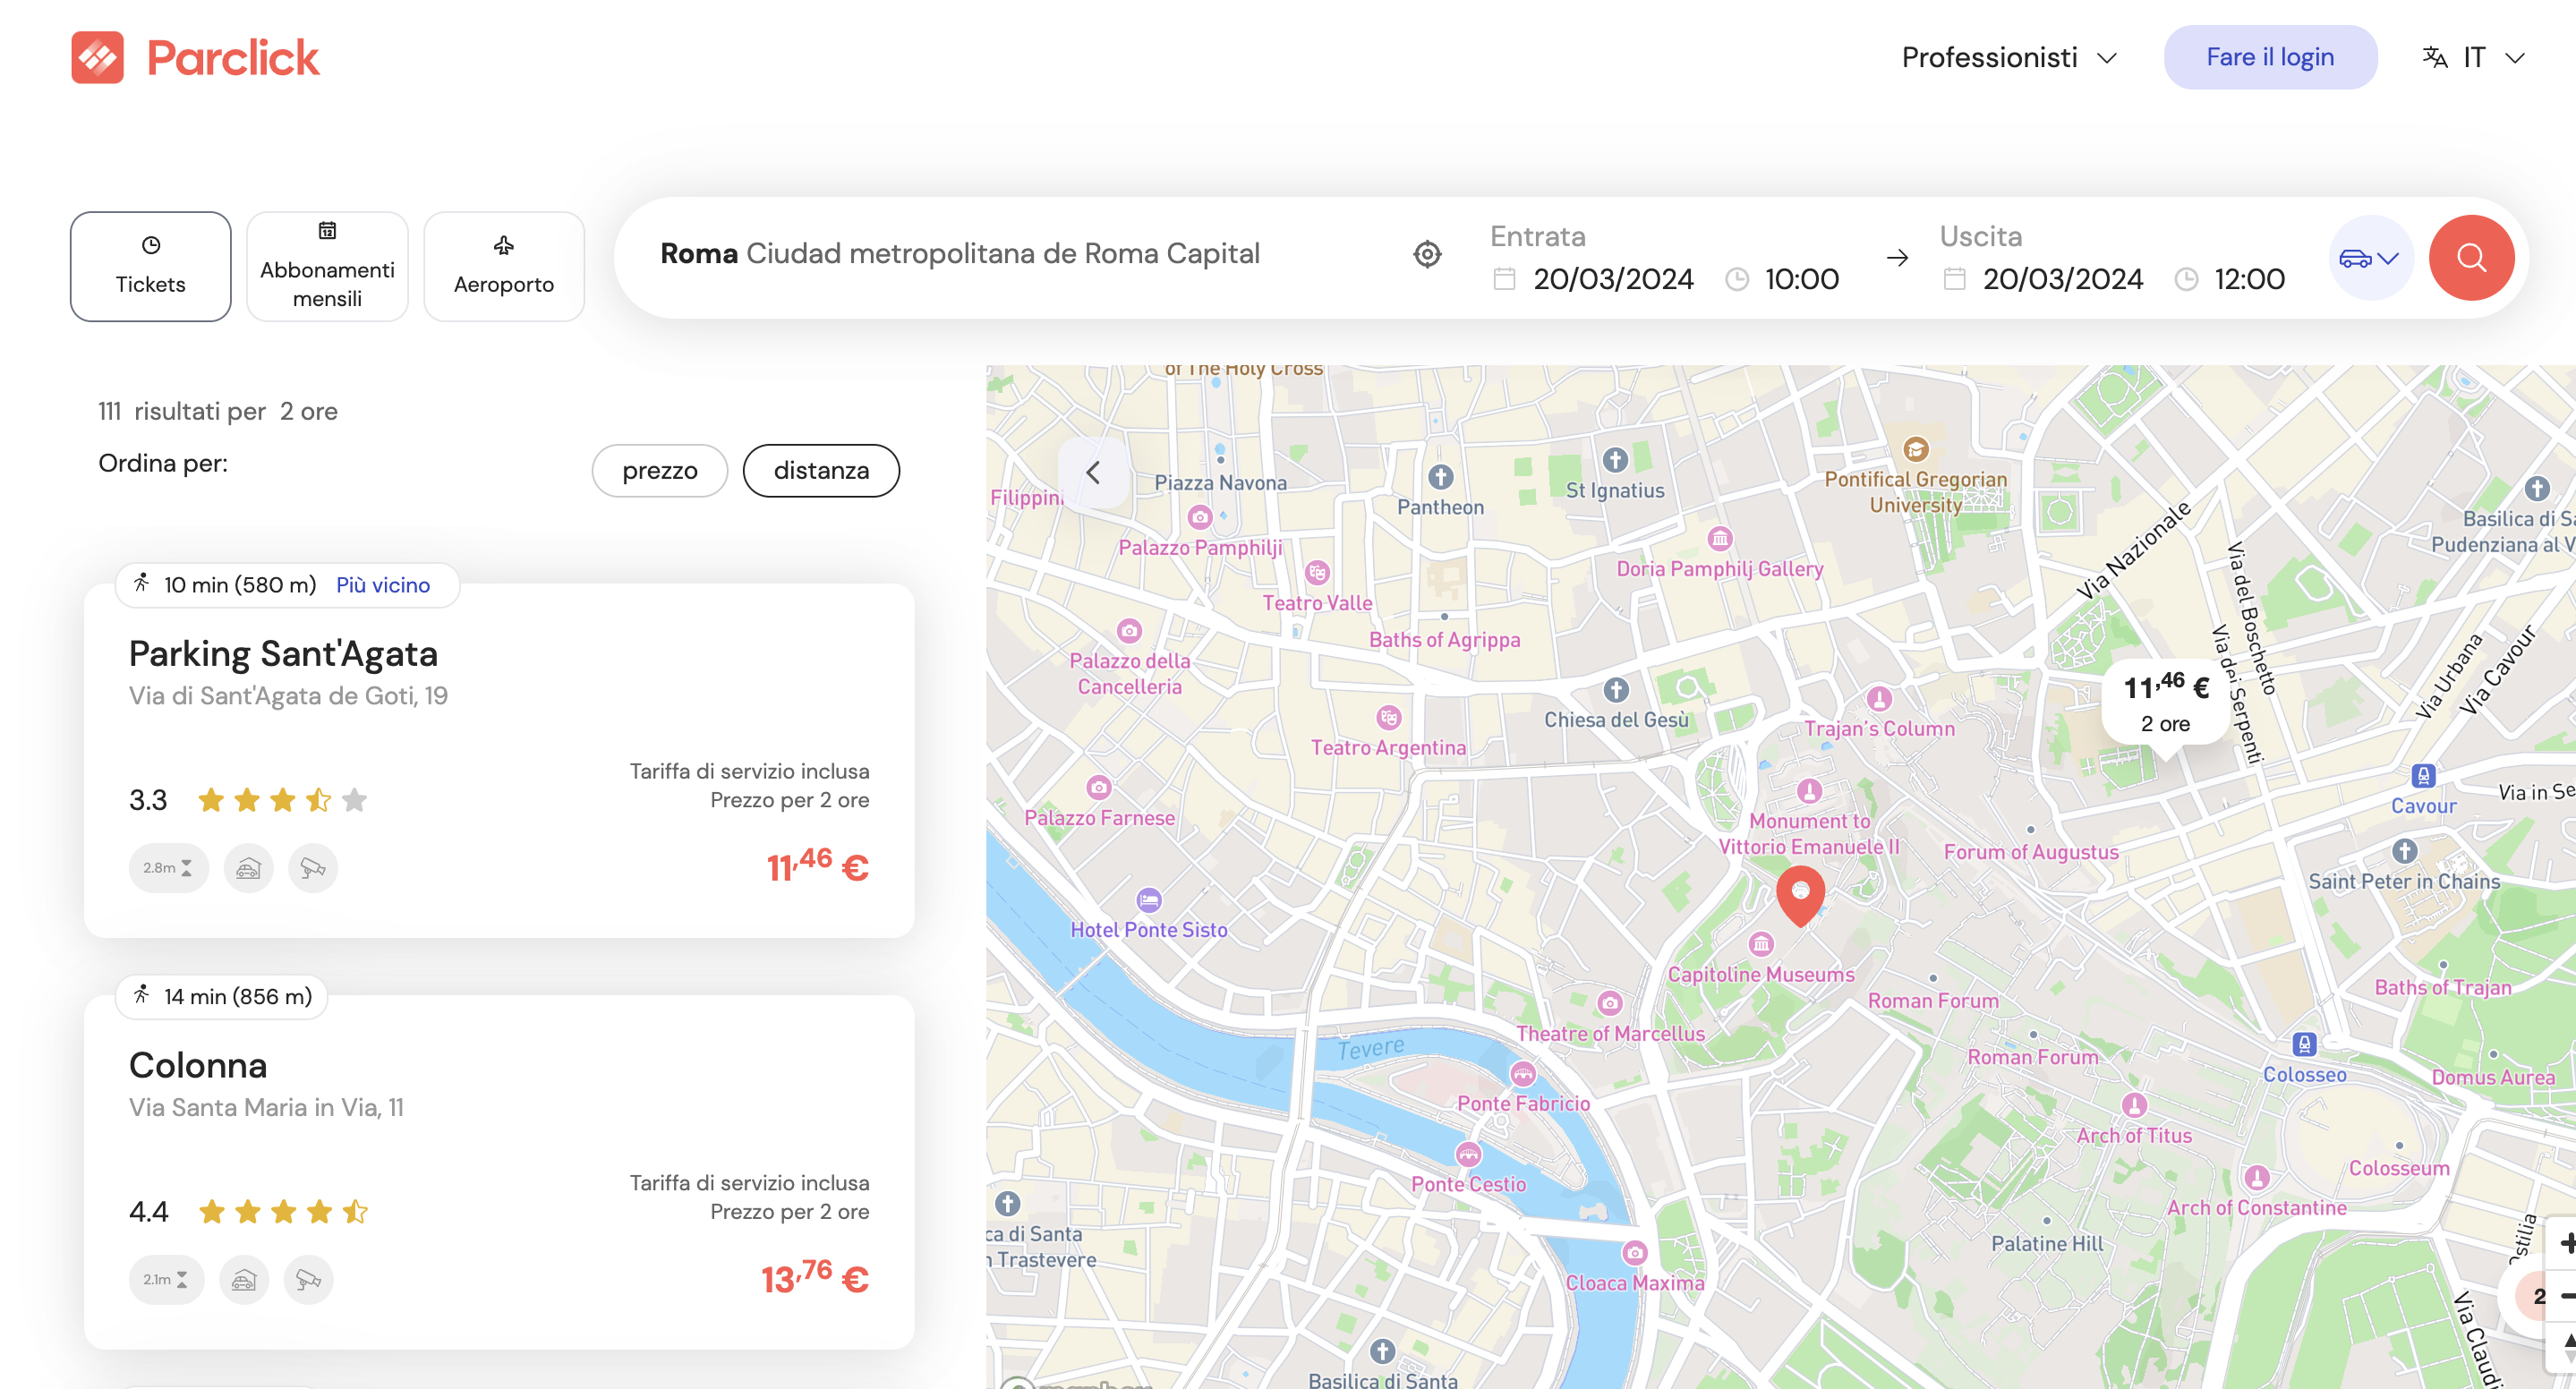Switch to Abbonamenti mensili tab
Image resolution: width=2576 pixels, height=1389 pixels.
point(327,266)
